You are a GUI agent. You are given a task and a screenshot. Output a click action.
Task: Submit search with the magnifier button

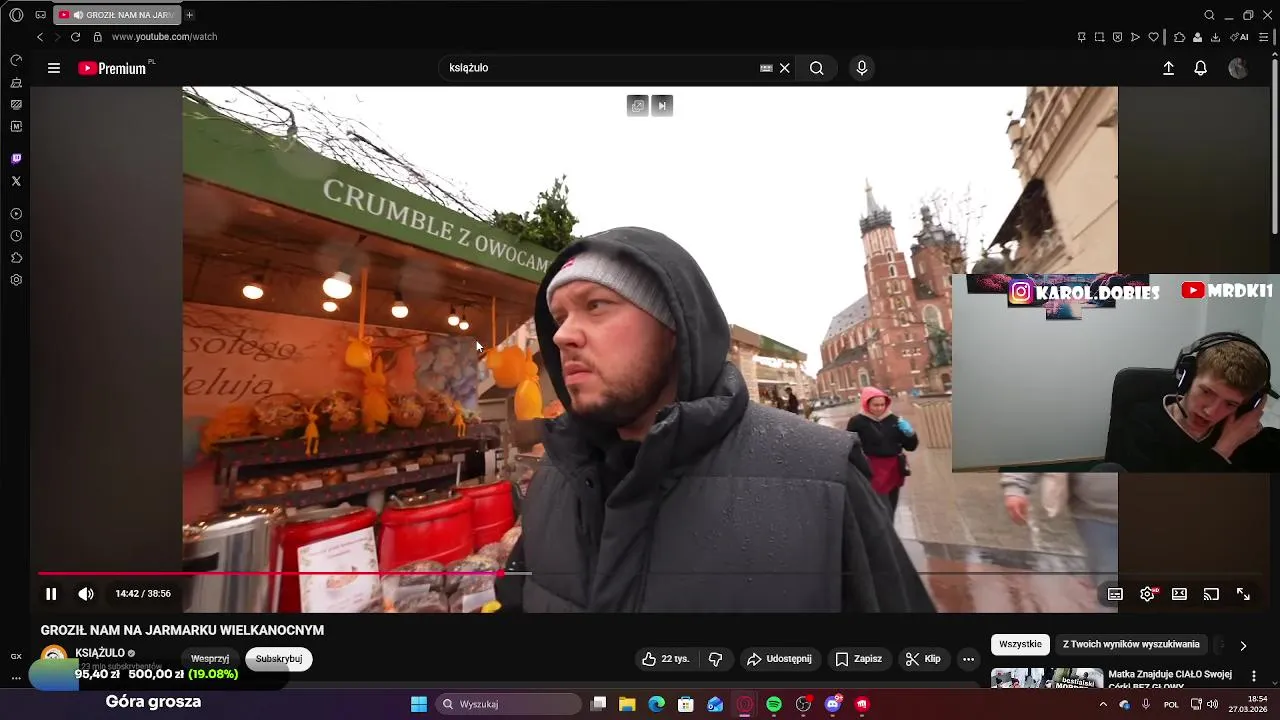point(817,68)
